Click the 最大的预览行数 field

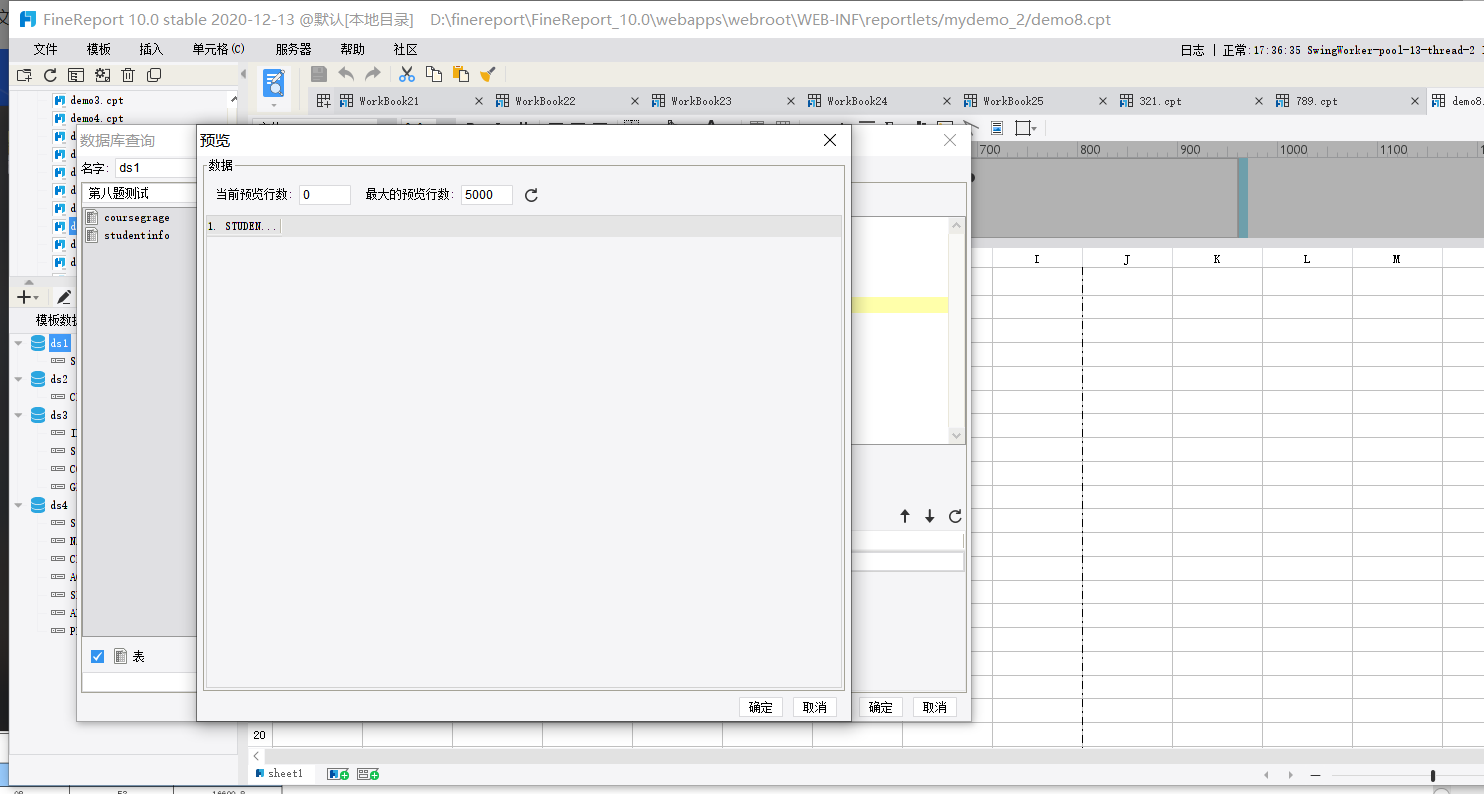click(487, 195)
